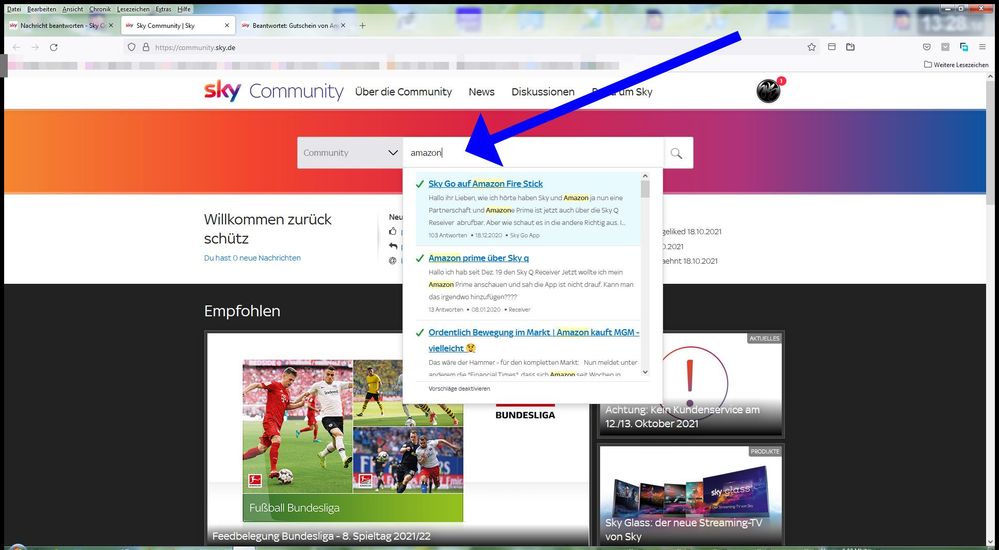Click the thumbs-up likes icon
The image size is (999, 550).
coord(393,231)
